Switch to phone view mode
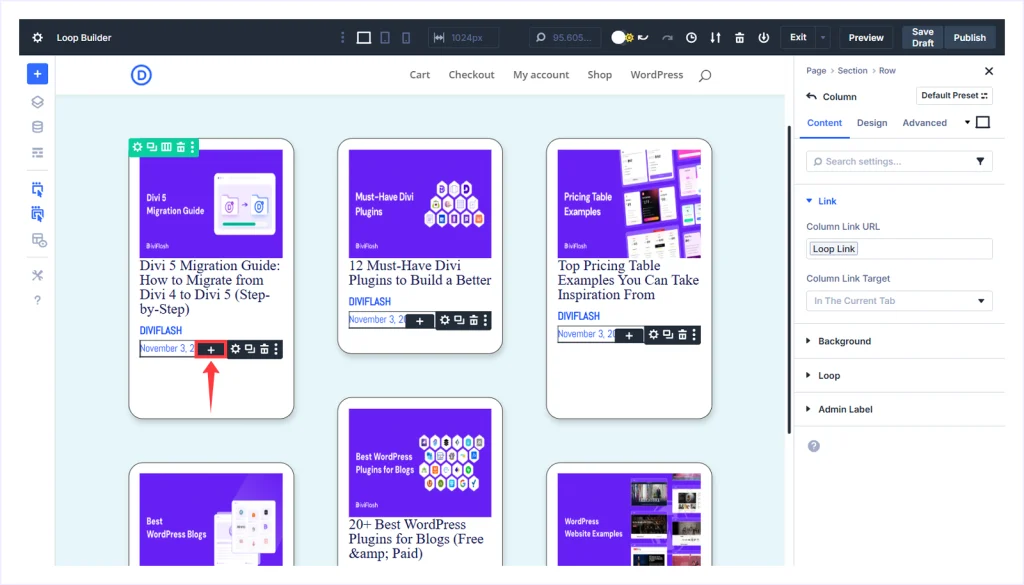 point(406,38)
